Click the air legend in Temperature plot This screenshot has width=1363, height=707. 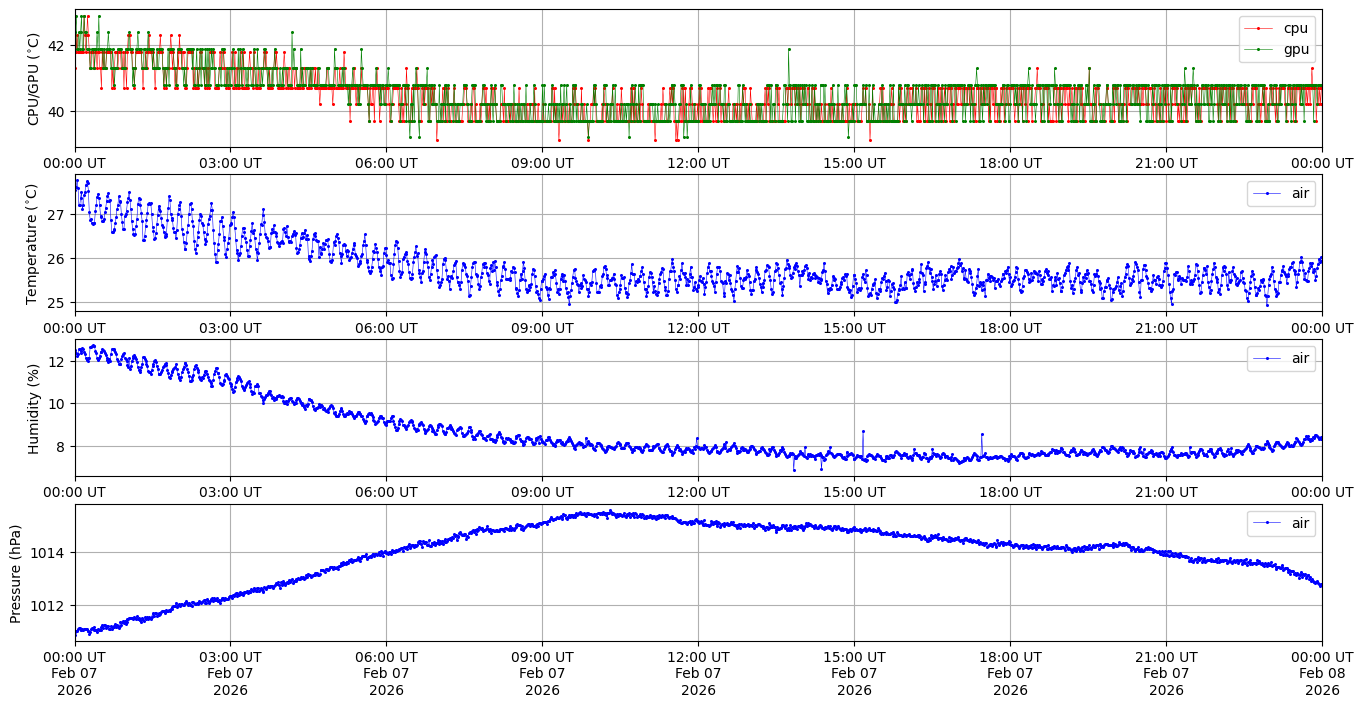point(1281,194)
